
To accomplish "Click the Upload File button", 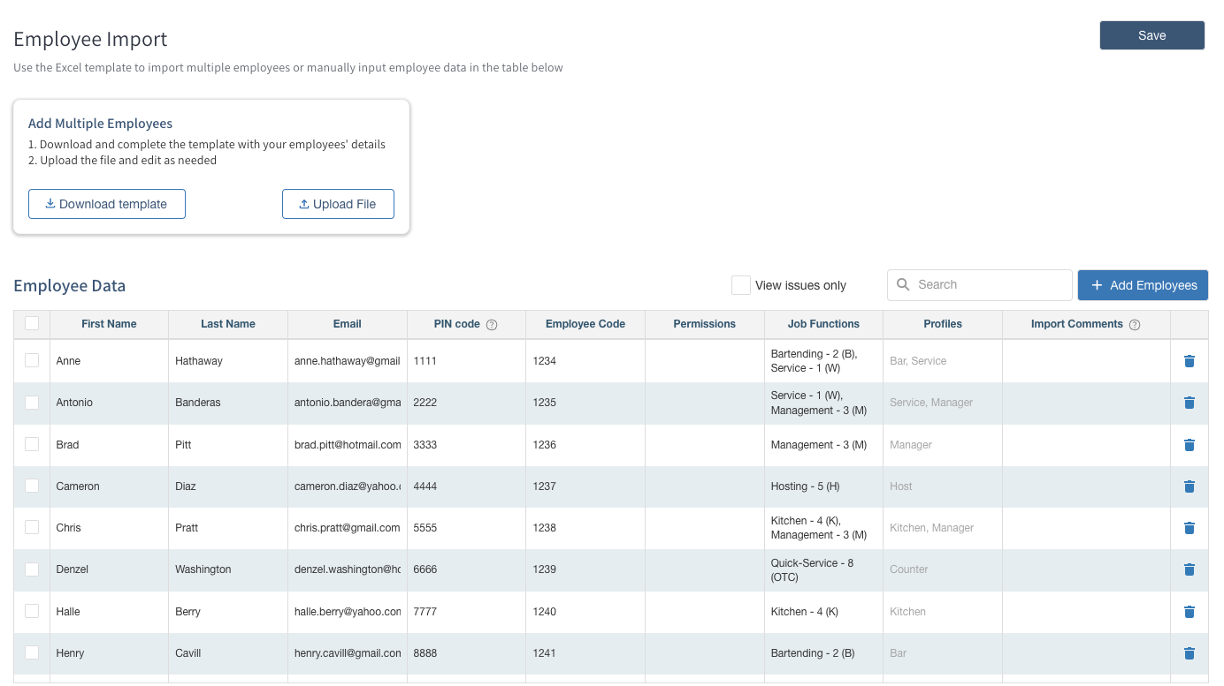I will [x=338, y=204].
